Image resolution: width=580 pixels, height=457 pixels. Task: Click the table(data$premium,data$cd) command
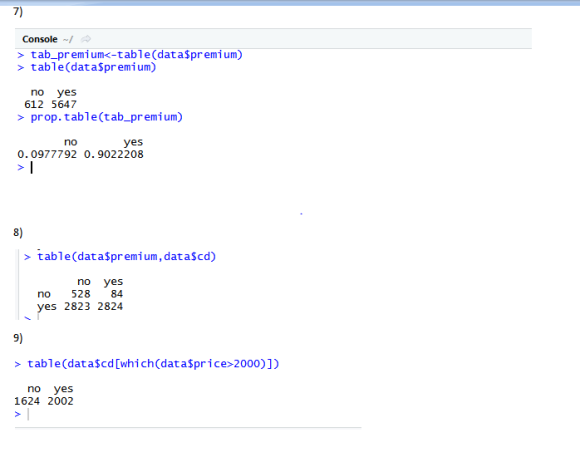click(x=127, y=256)
